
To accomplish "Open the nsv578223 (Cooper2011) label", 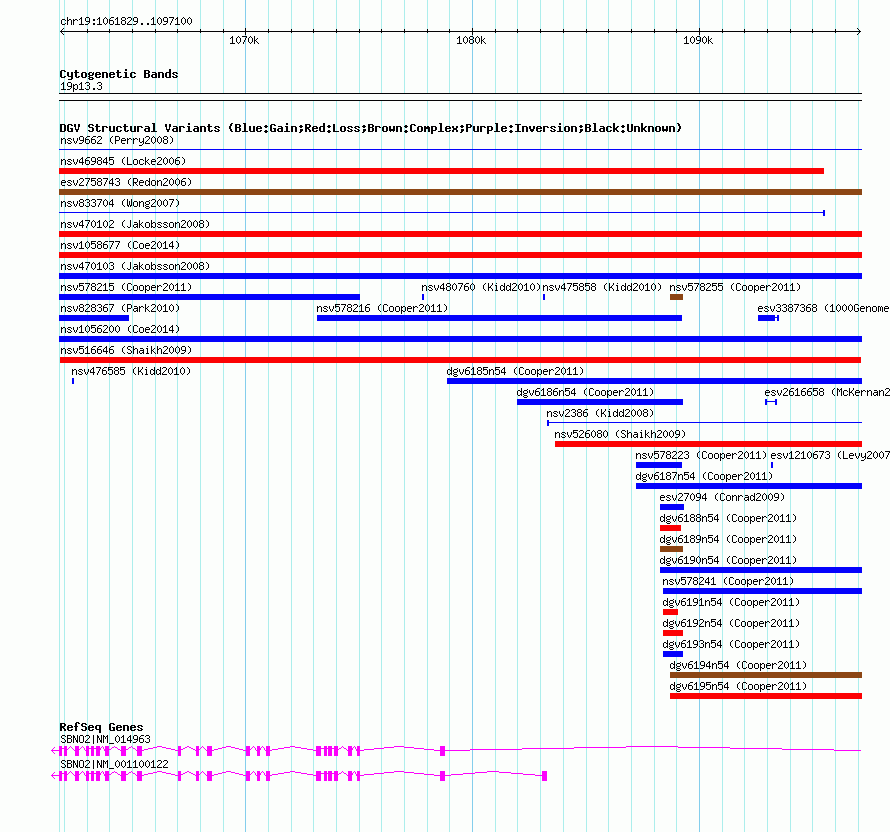I will (x=701, y=455).
